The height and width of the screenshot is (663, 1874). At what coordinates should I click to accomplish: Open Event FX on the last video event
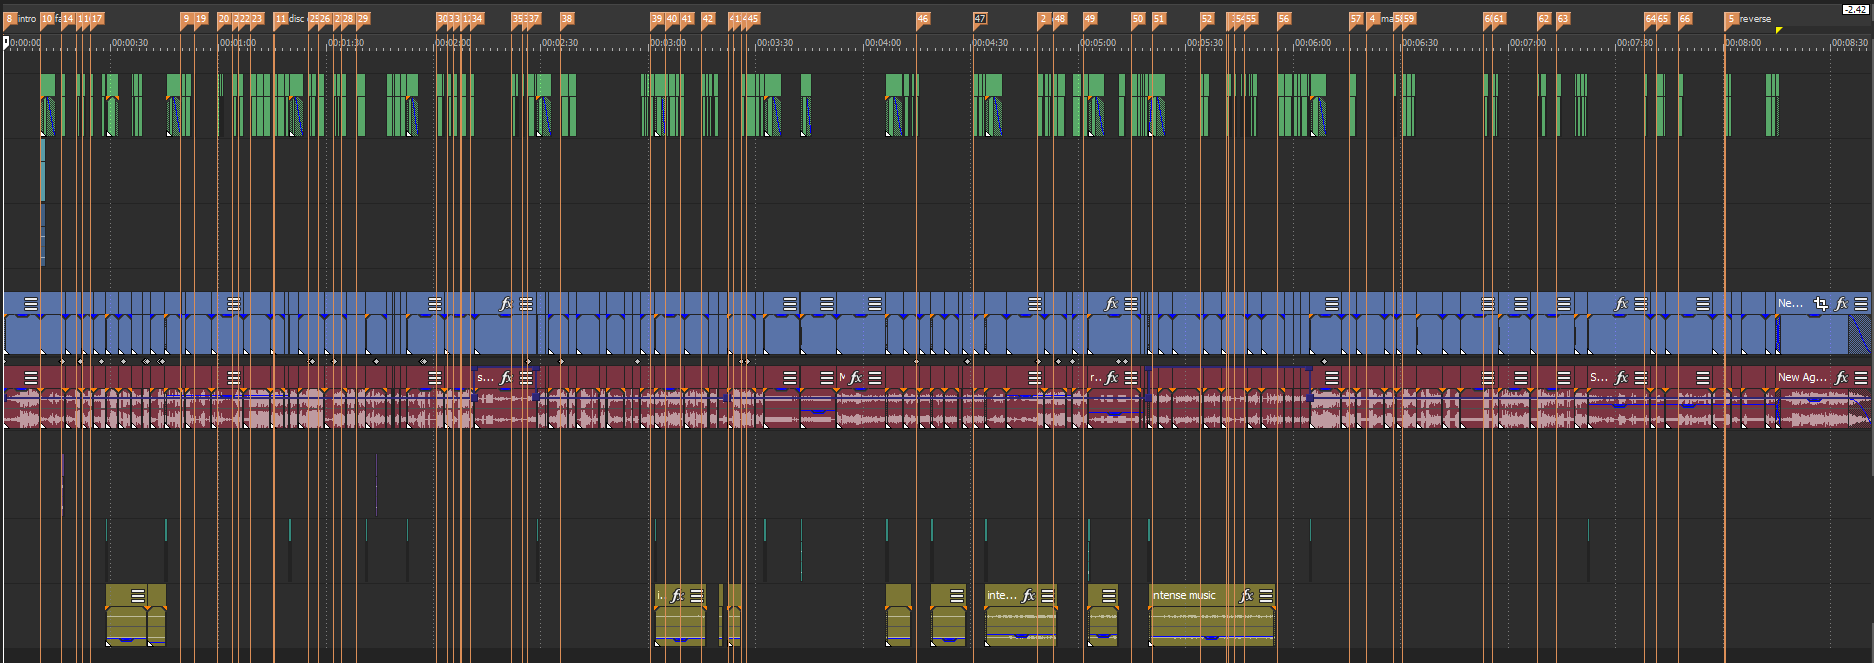click(1841, 304)
